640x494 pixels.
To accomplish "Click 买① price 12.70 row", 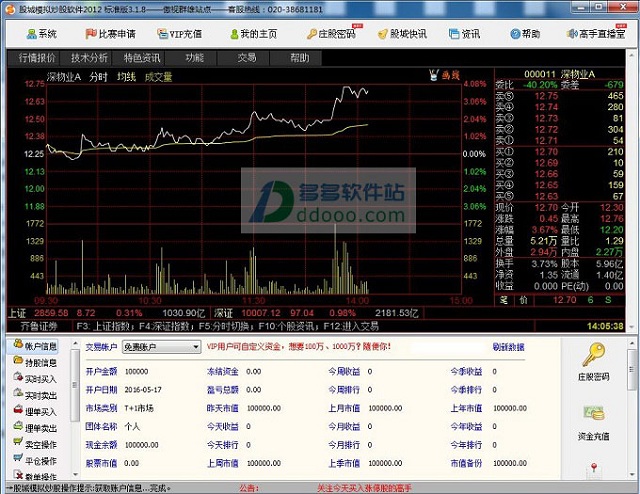I will tap(559, 152).
